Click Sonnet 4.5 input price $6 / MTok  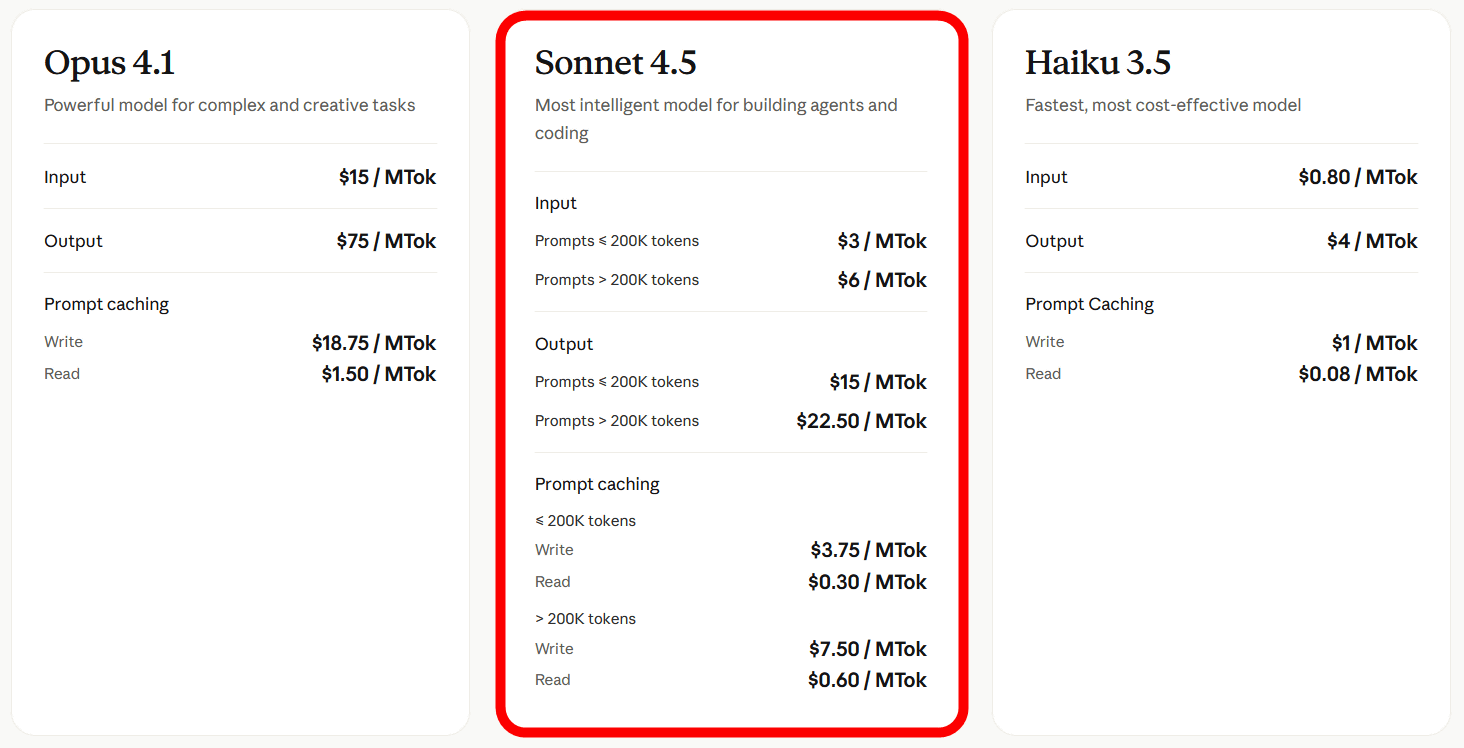[x=882, y=280]
